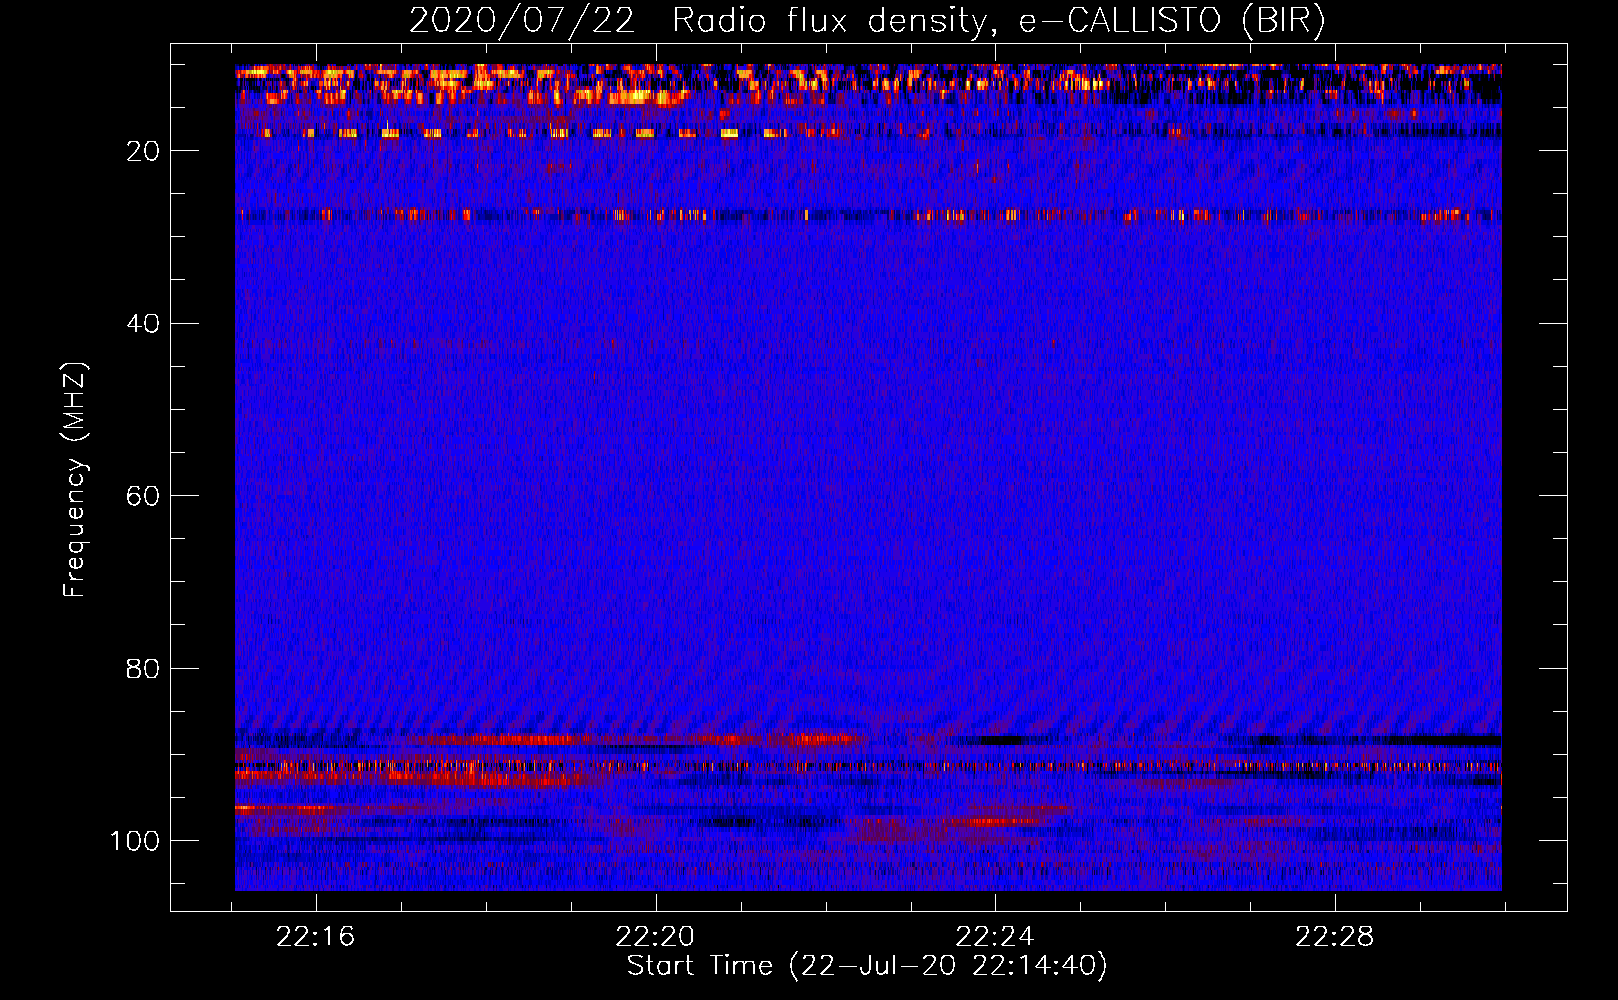Screen dimensions: 1618x1000
Task: Click the '22:28' time tick label
Action: [1335, 937]
